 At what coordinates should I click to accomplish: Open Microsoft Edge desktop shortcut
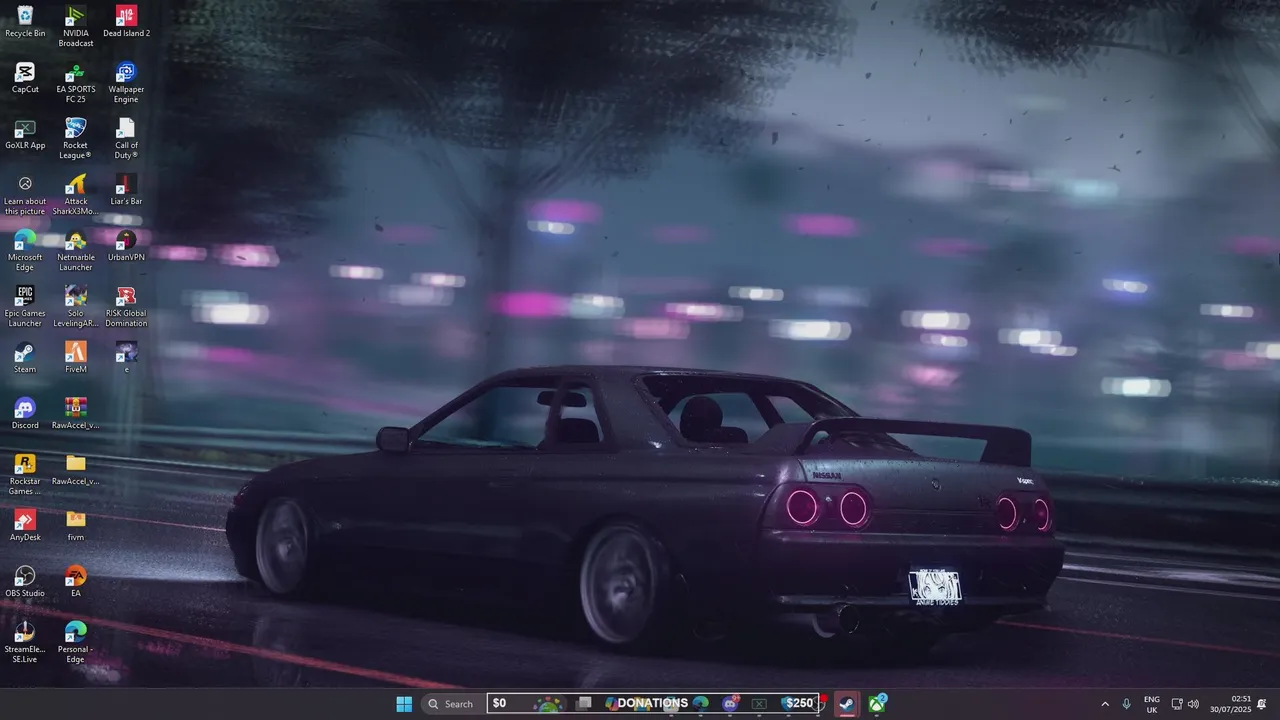coord(25,250)
